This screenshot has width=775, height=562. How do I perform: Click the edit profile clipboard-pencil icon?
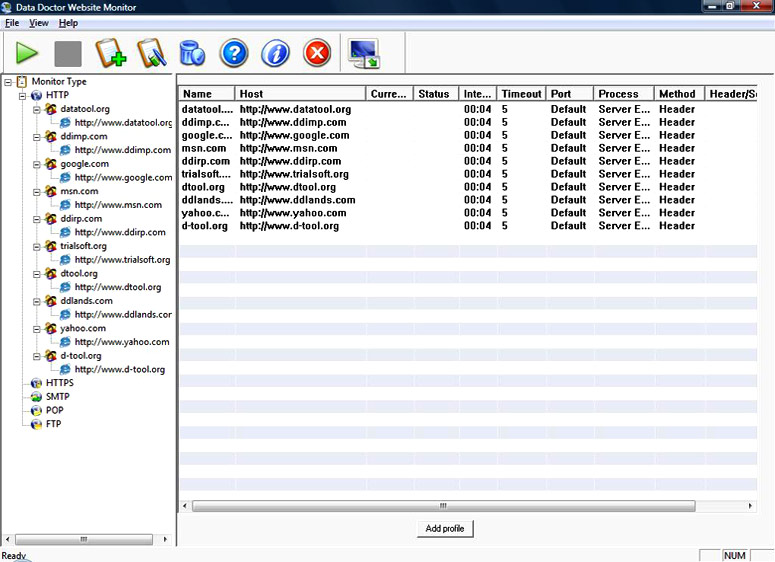point(152,53)
